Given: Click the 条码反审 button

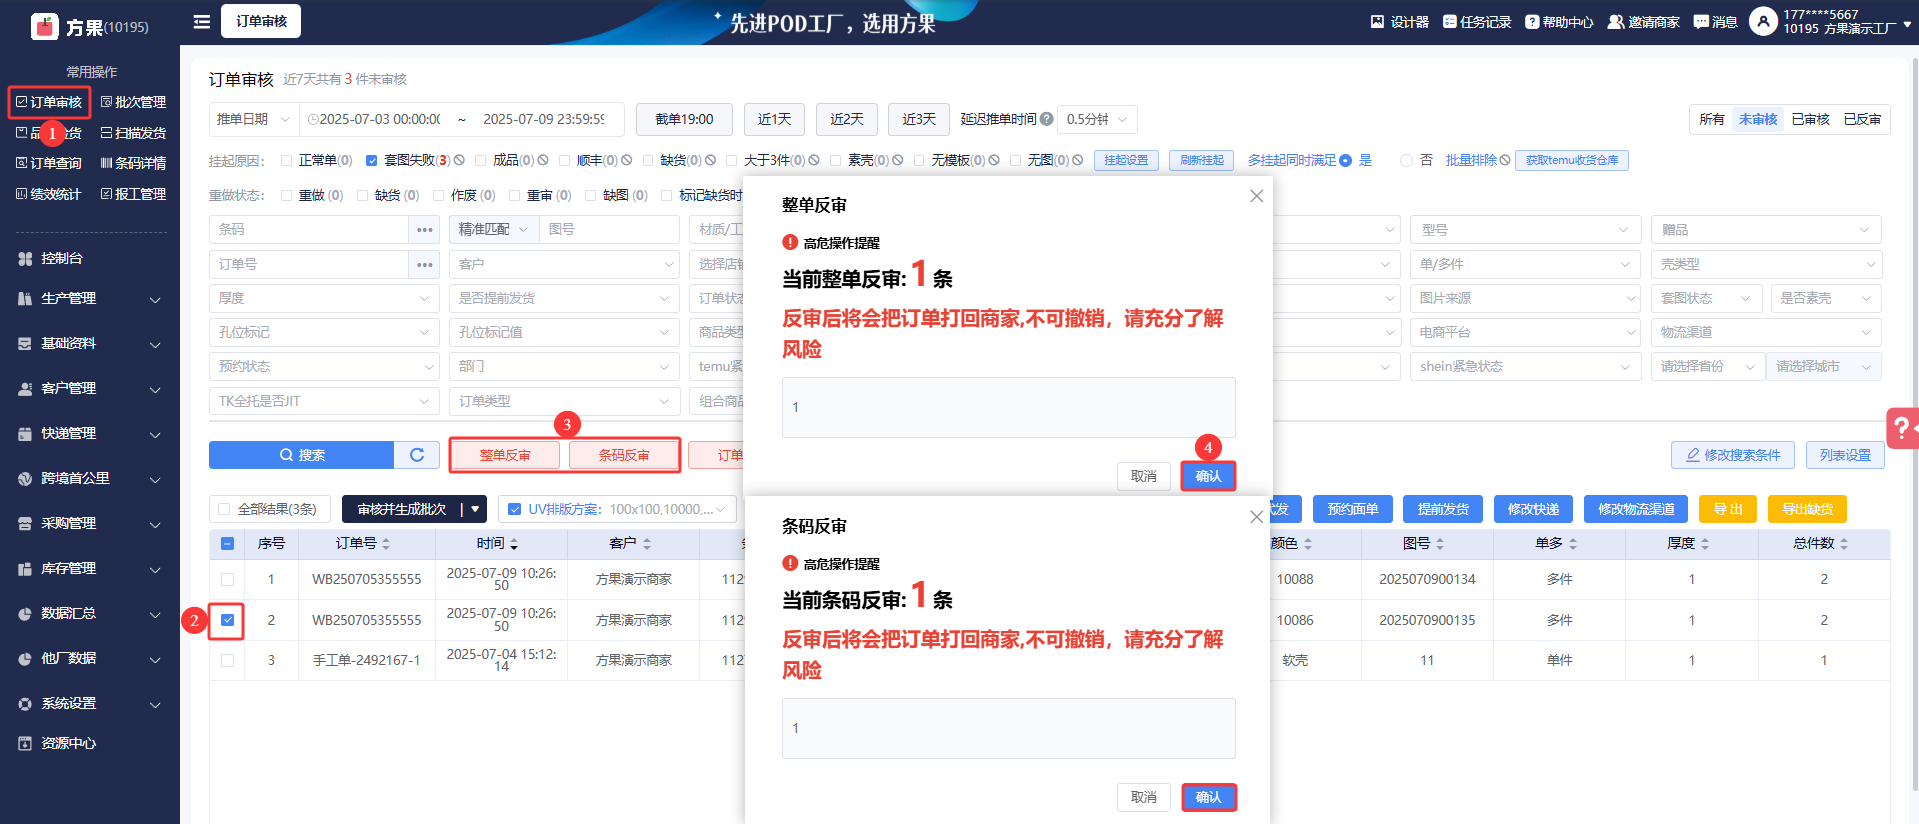Looking at the screenshot, I should click(624, 455).
